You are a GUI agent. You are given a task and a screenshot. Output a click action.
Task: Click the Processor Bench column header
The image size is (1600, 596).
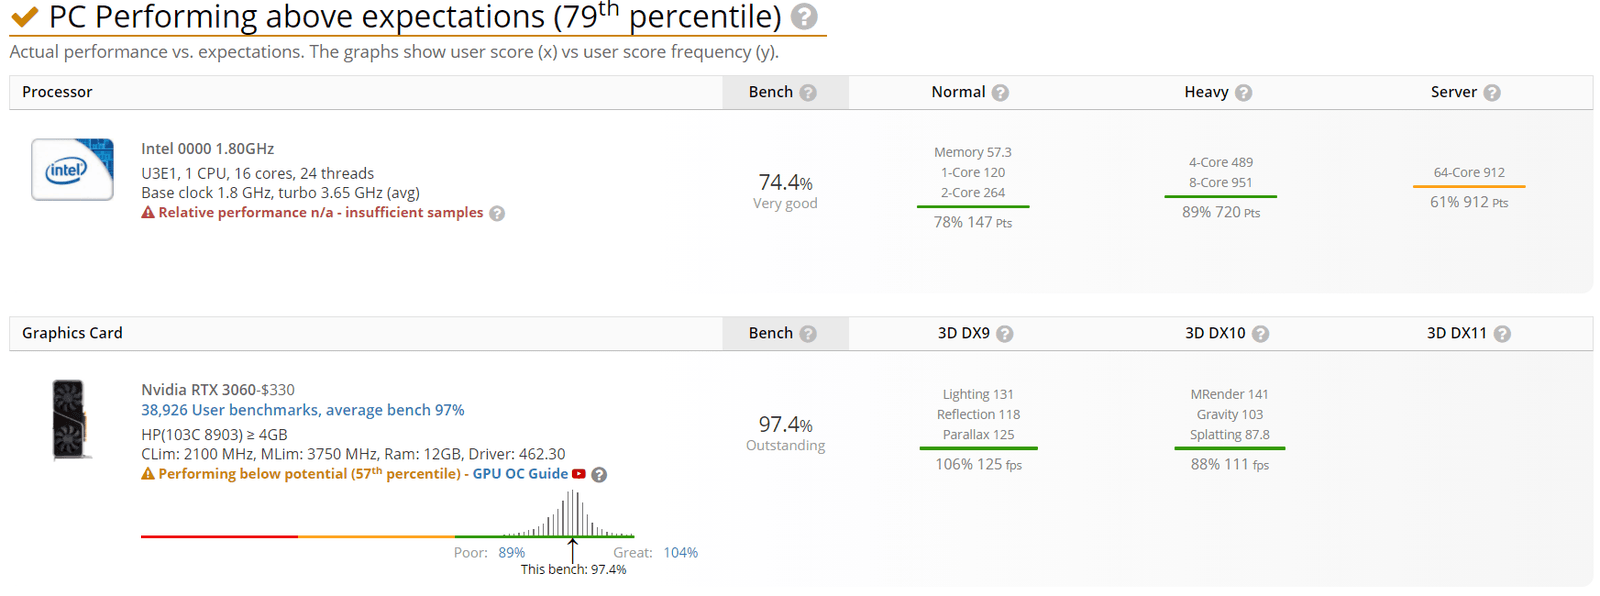pyautogui.click(x=771, y=92)
